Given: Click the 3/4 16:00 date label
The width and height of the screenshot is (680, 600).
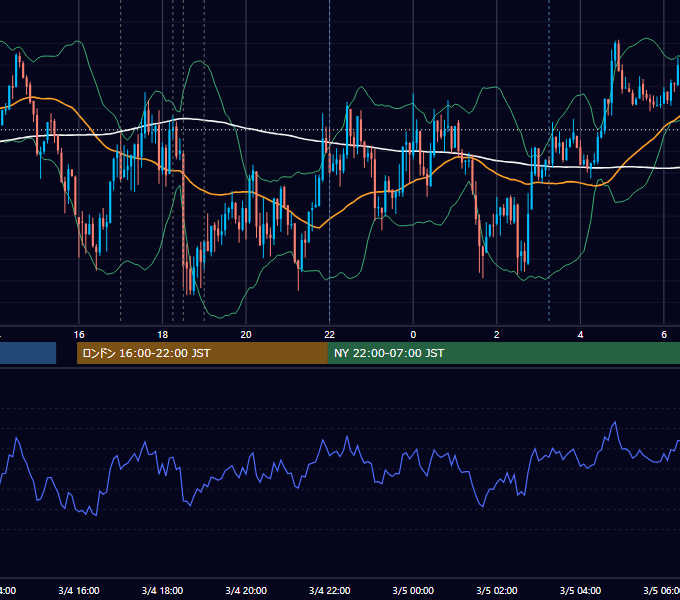Looking at the screenshot, I should coord(79,590).
